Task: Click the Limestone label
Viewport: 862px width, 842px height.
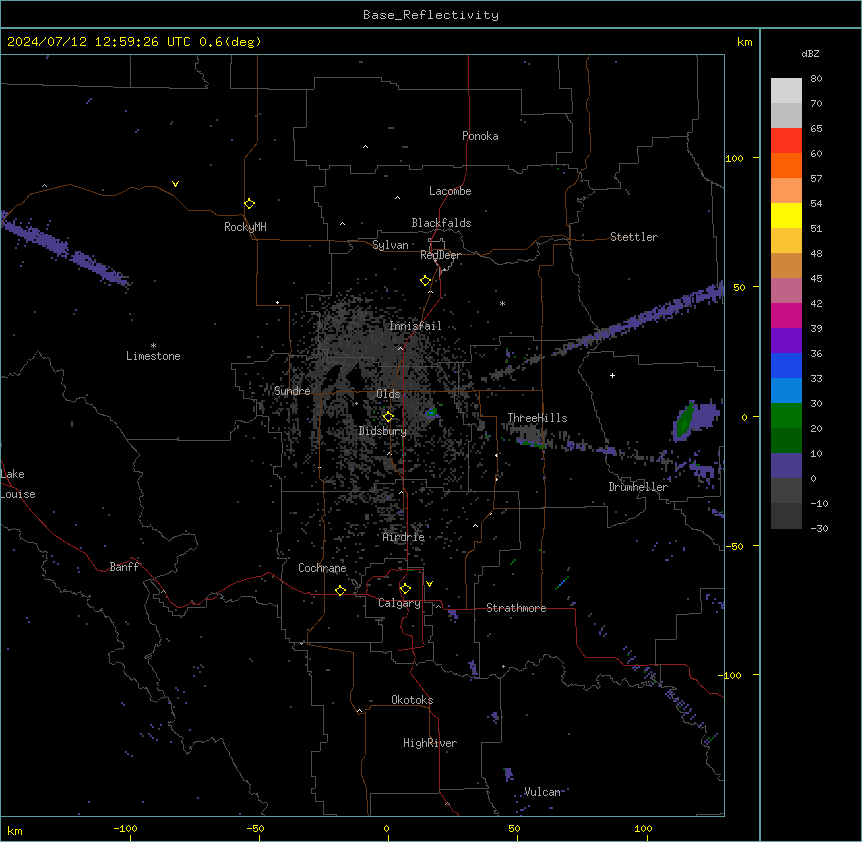Action: pos(153,356)
